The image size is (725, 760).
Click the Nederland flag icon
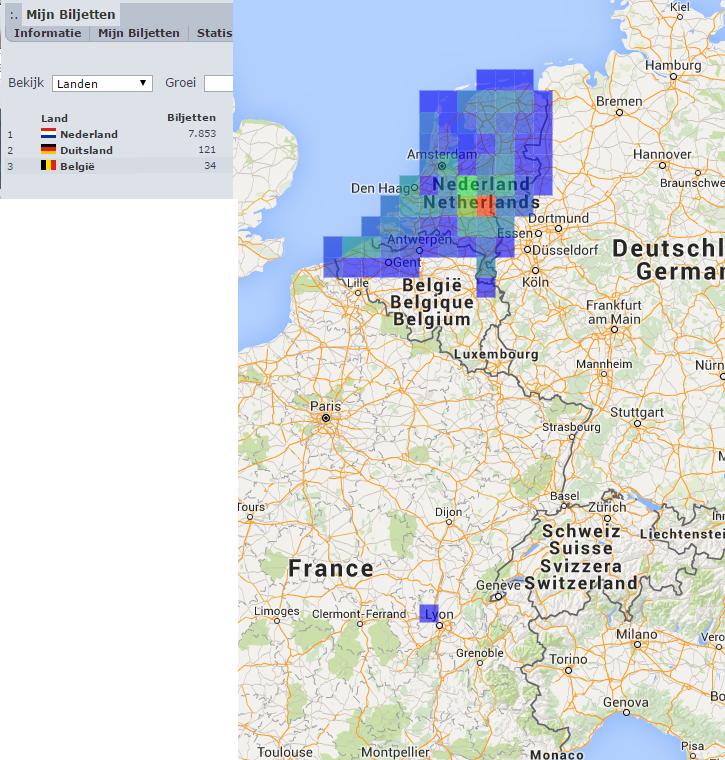(48, 133)
